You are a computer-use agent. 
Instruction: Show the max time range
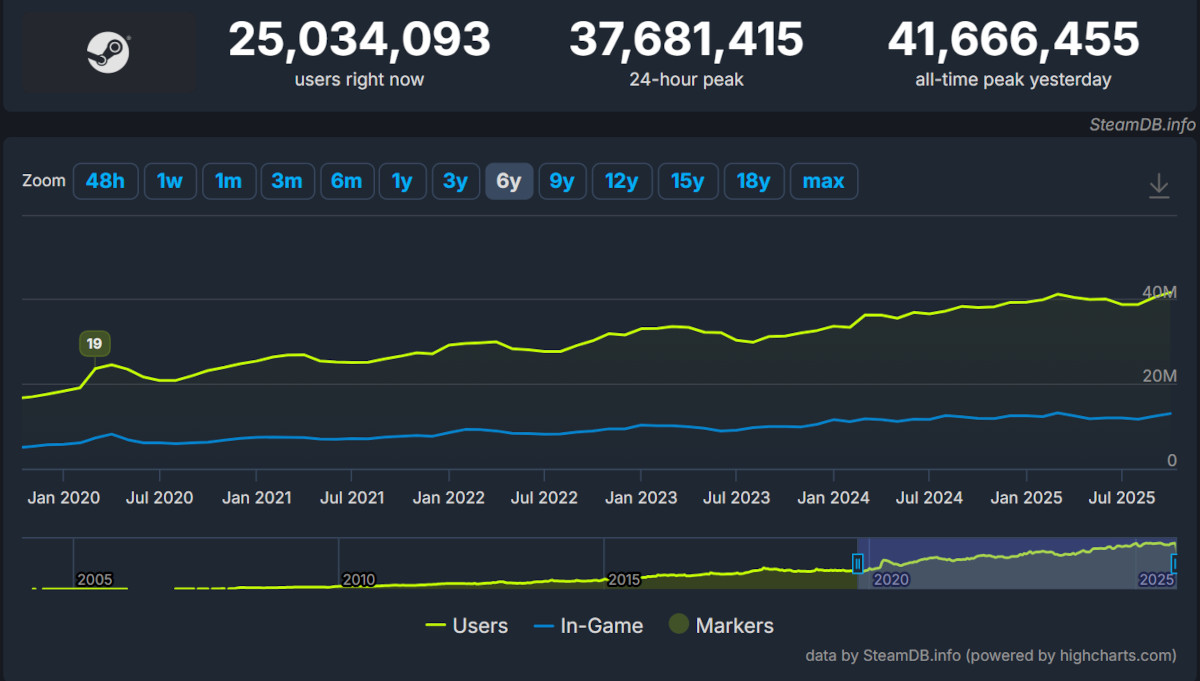coord(823,181)
